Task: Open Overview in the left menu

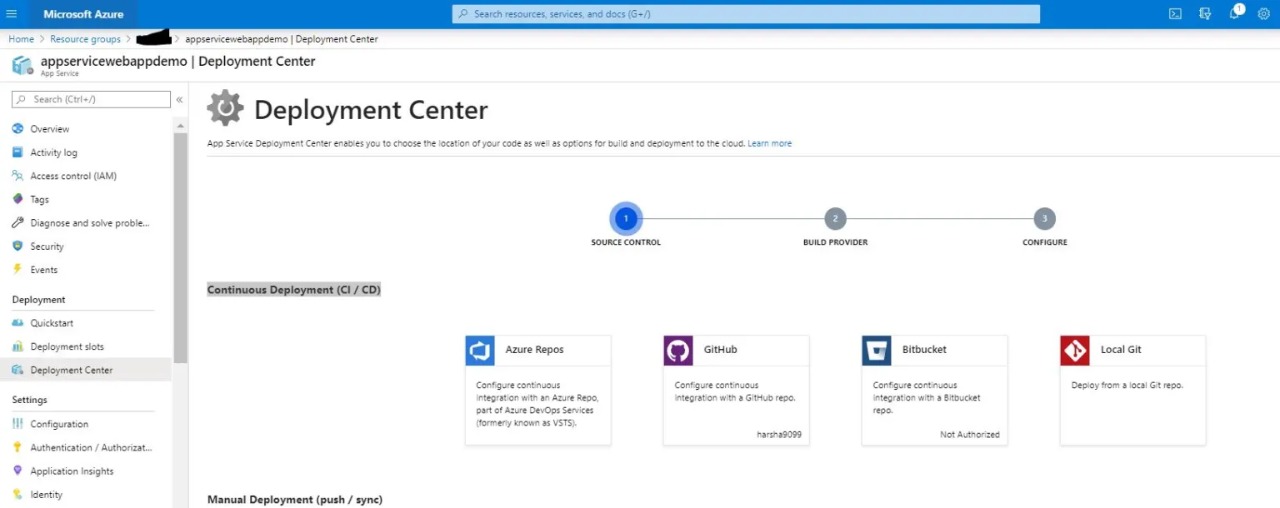Action: tap(50, 129)
